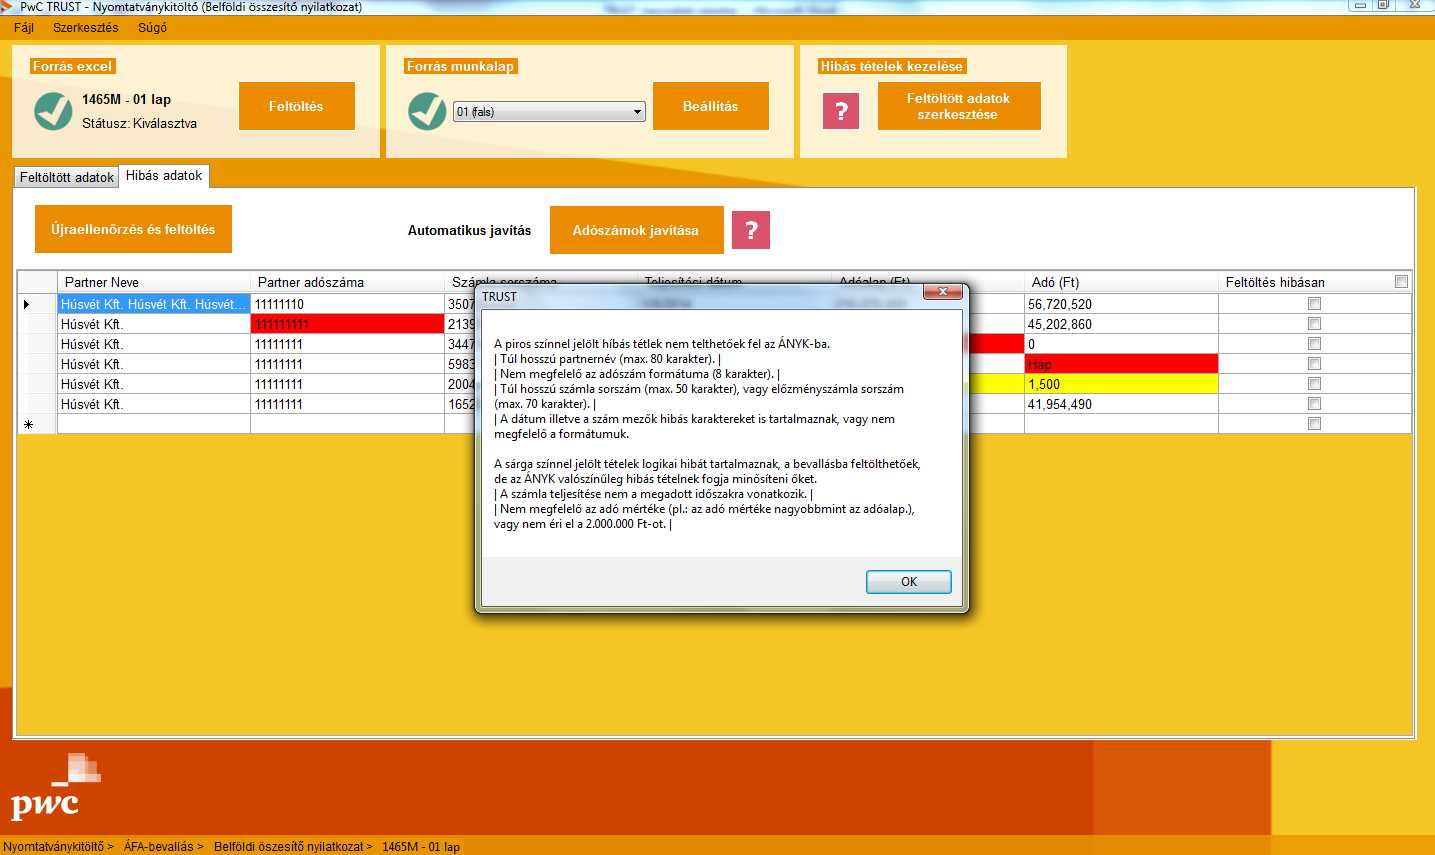1435x855 pixels.
Task: Check Feltöltés hibásan for 41,954,490 row
Action: pos(1314,404)
